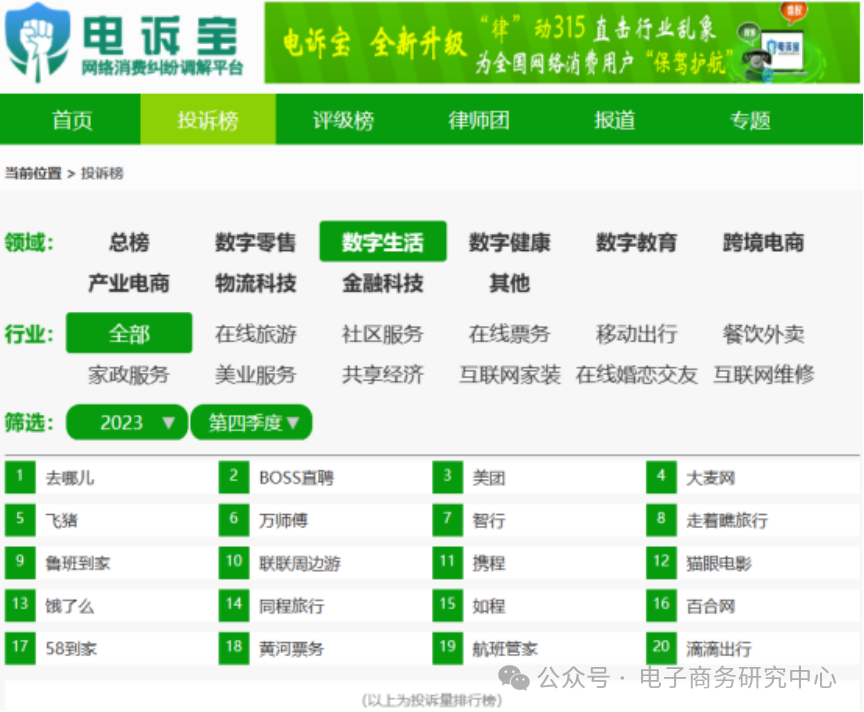The height and width of the screenshot is (712, 864).
Task: Click the 滴滴出行 ranking entry
Action: (x=722, y=649)
